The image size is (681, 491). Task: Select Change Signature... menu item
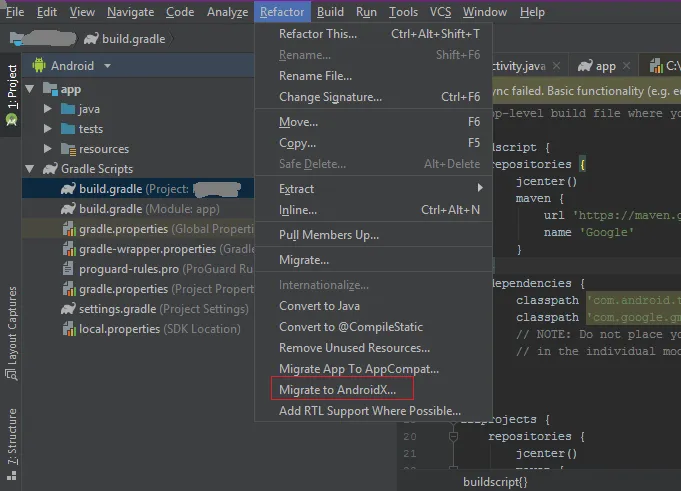(374, 97)
